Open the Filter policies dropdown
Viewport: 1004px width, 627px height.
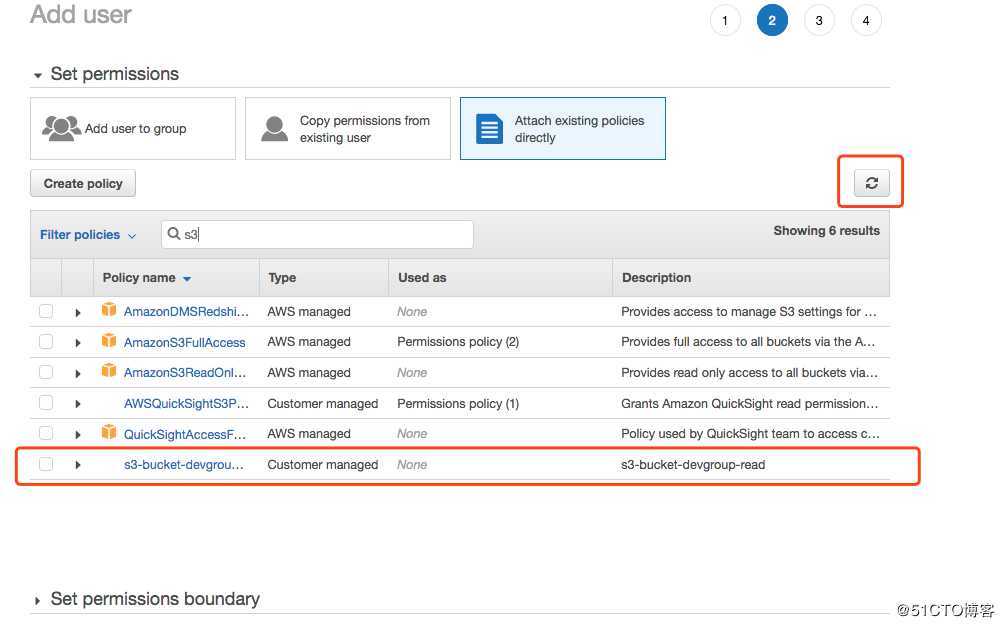click(x=88, y=234)
